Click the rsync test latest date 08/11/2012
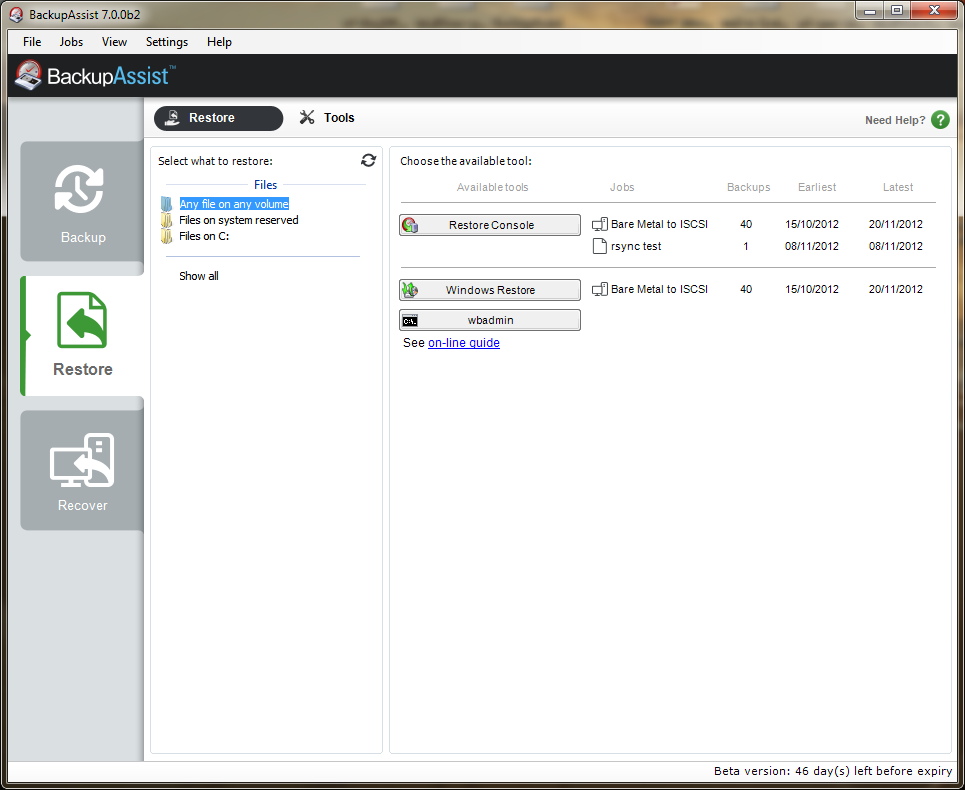 pos(895,246)
